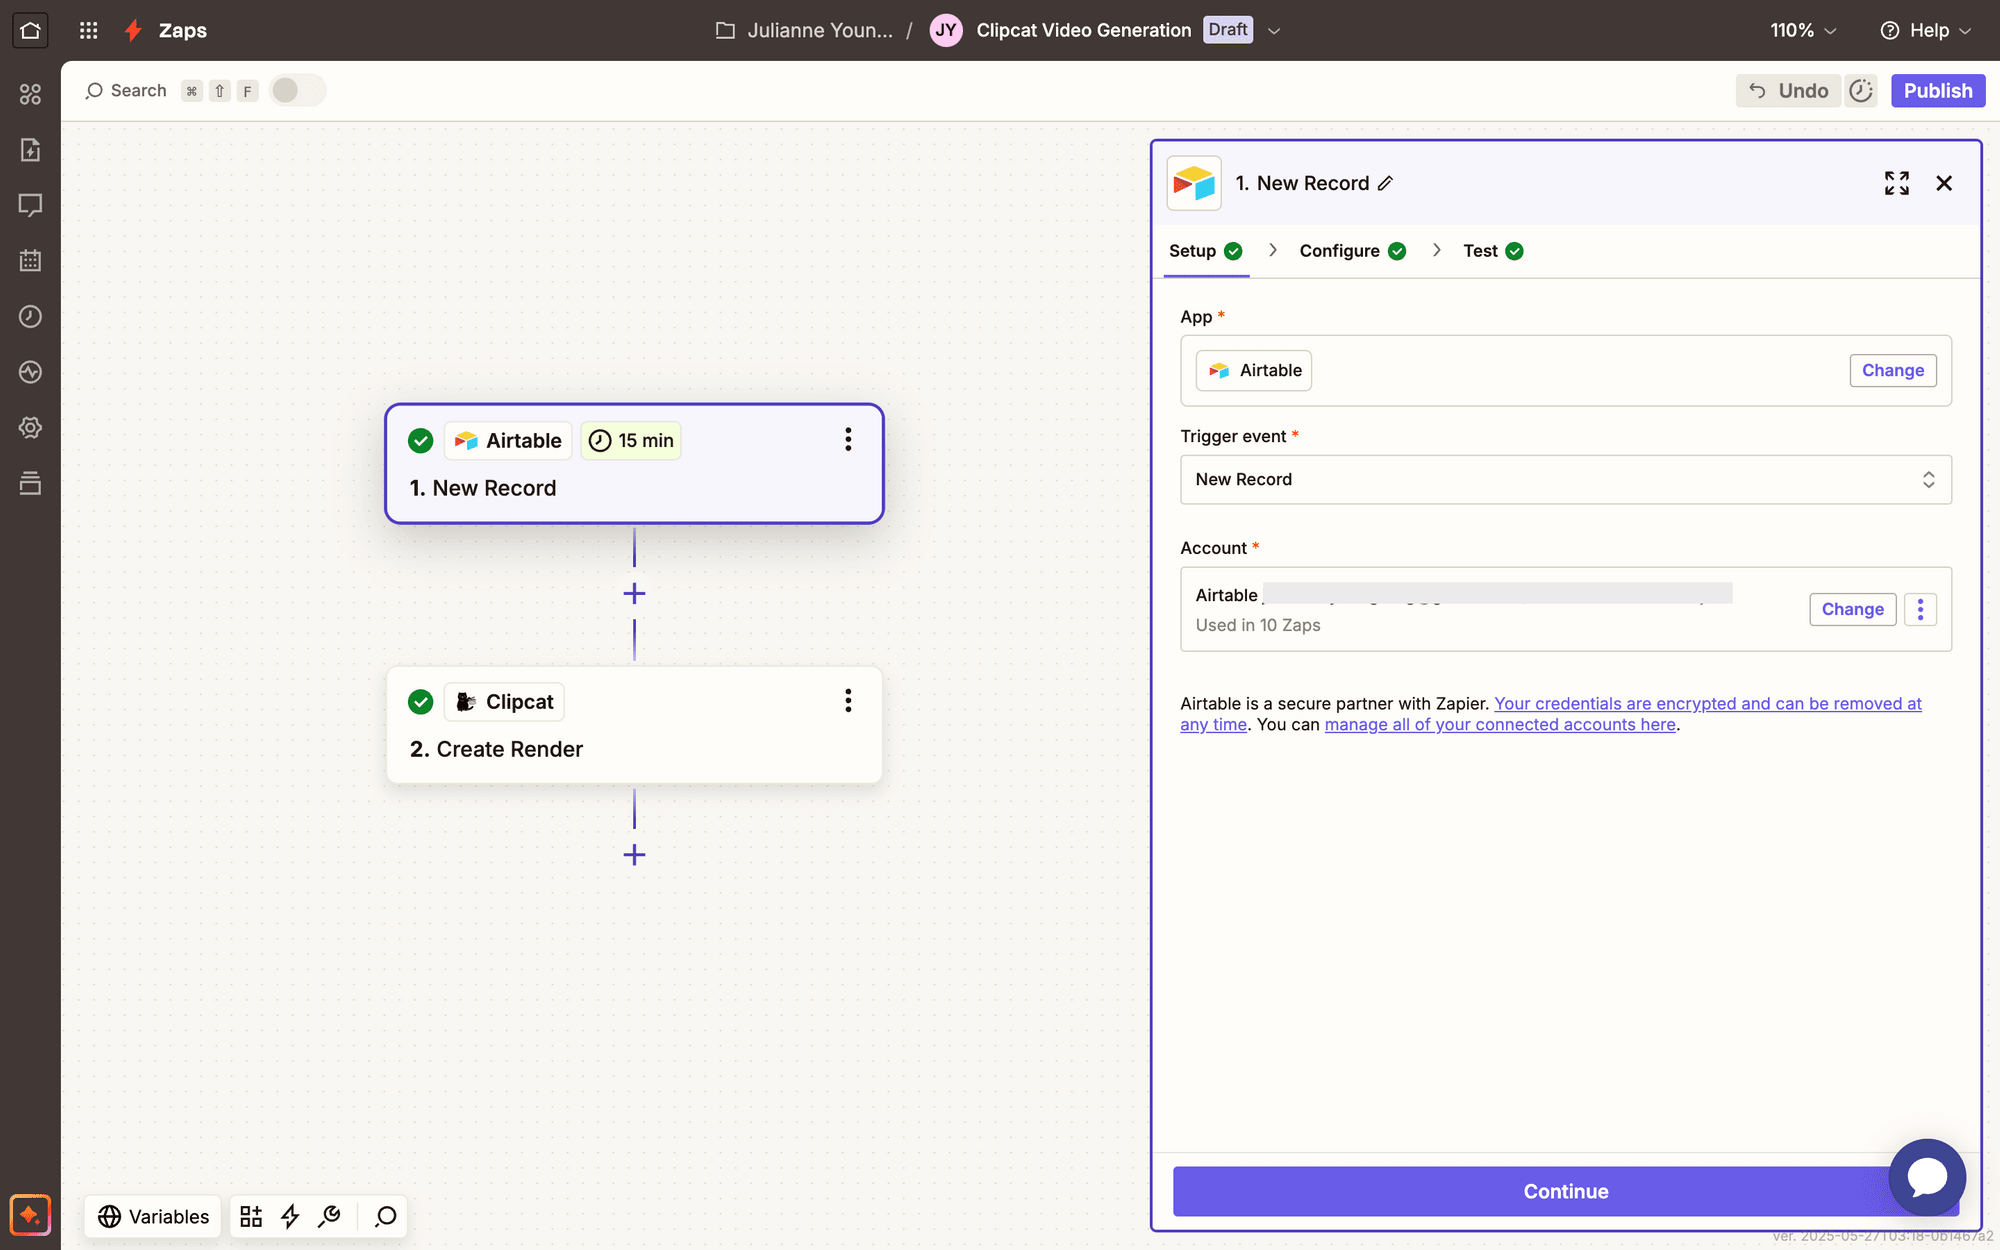Click the wrench tools toolbar icon

[x=329, y=1216]
